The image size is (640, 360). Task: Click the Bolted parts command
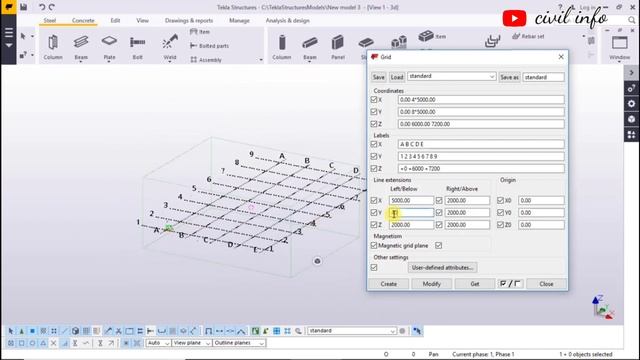coord(209,46)
